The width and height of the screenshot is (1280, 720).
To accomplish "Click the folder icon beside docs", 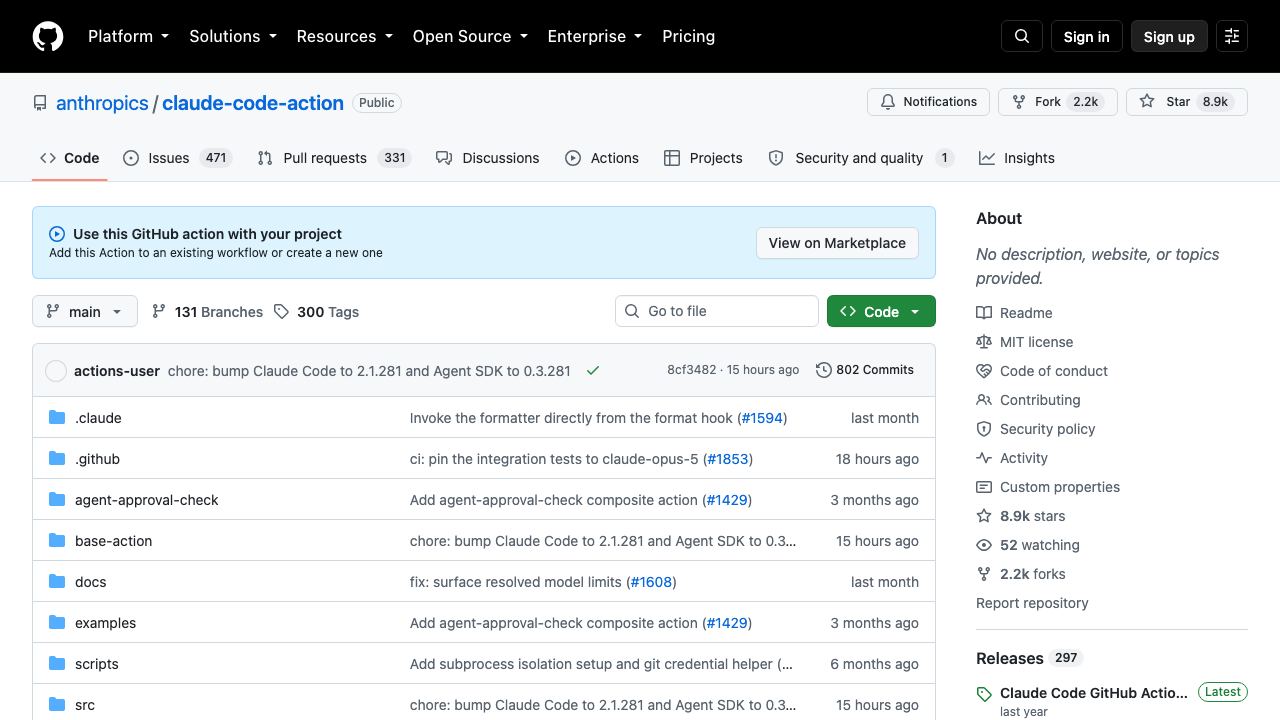I will (x=57, y=582).
